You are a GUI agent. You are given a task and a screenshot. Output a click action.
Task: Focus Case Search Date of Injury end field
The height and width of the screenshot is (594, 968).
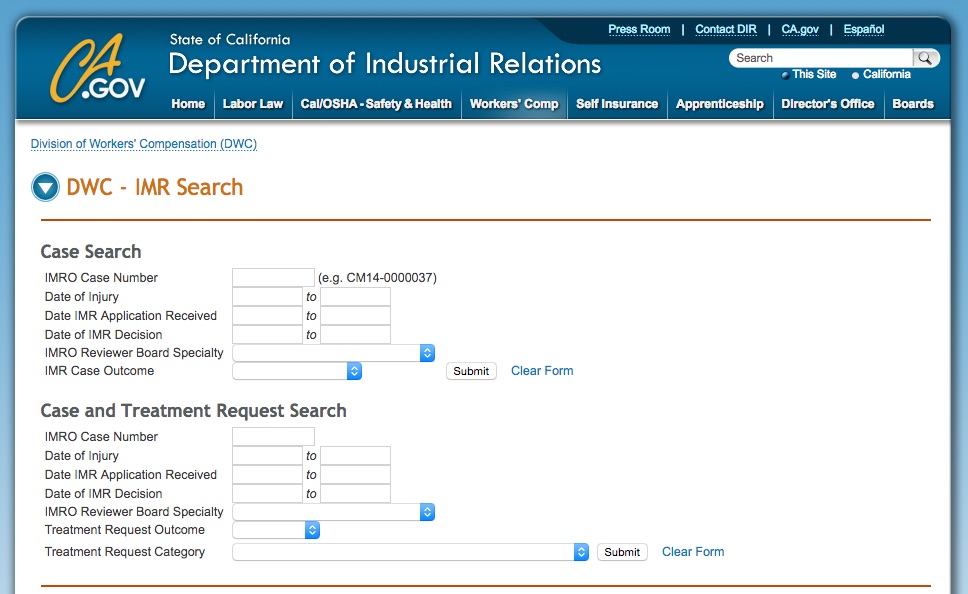pyautogui.click(x=356, y=297)
